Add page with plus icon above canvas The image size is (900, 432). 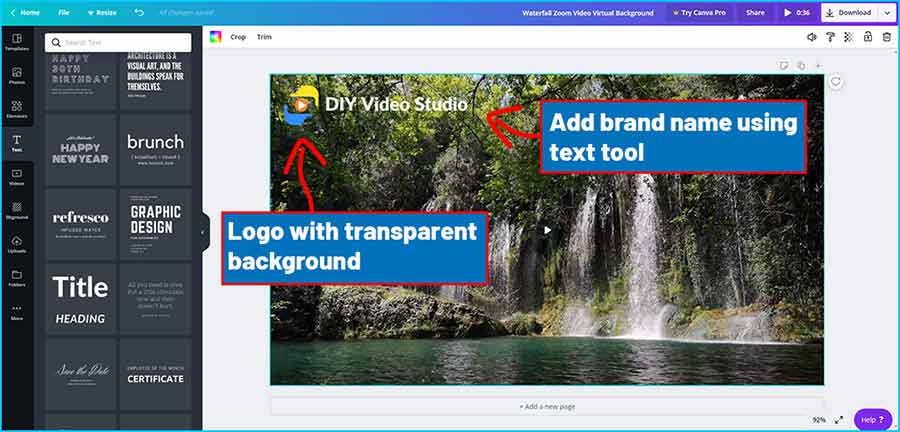point(818,65)
